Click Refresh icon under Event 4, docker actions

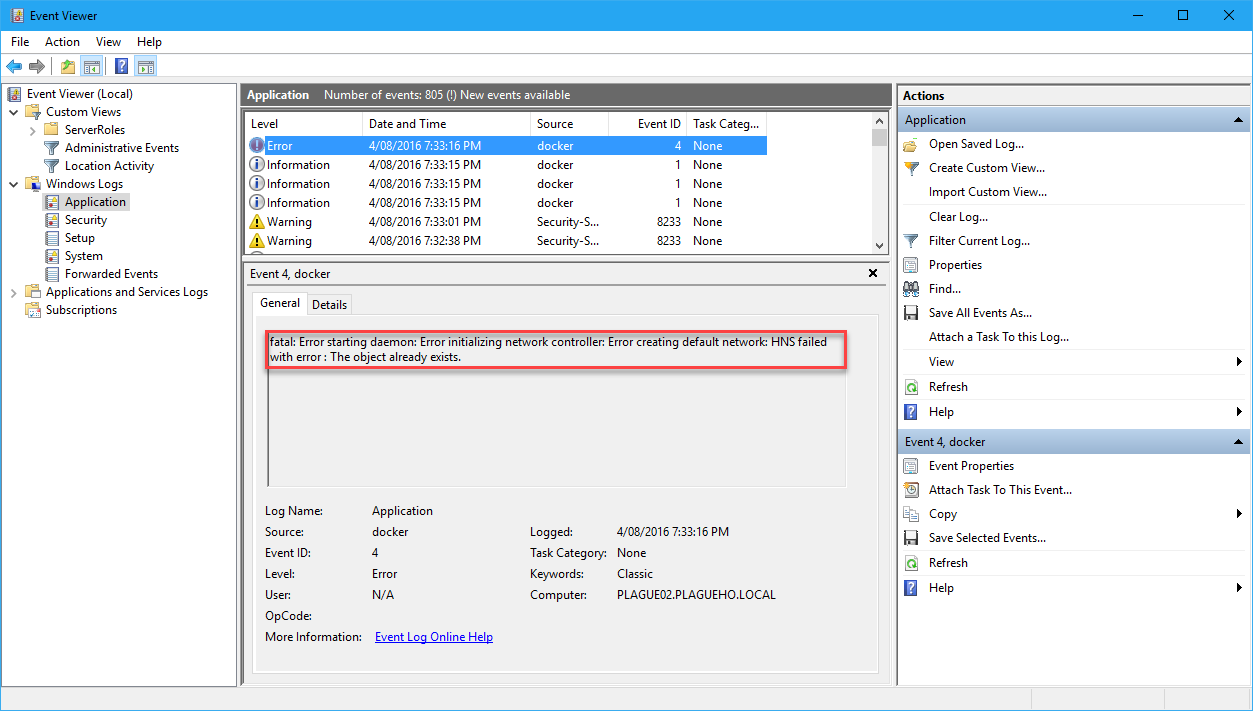pyautogui.click(x=911, y=563)
